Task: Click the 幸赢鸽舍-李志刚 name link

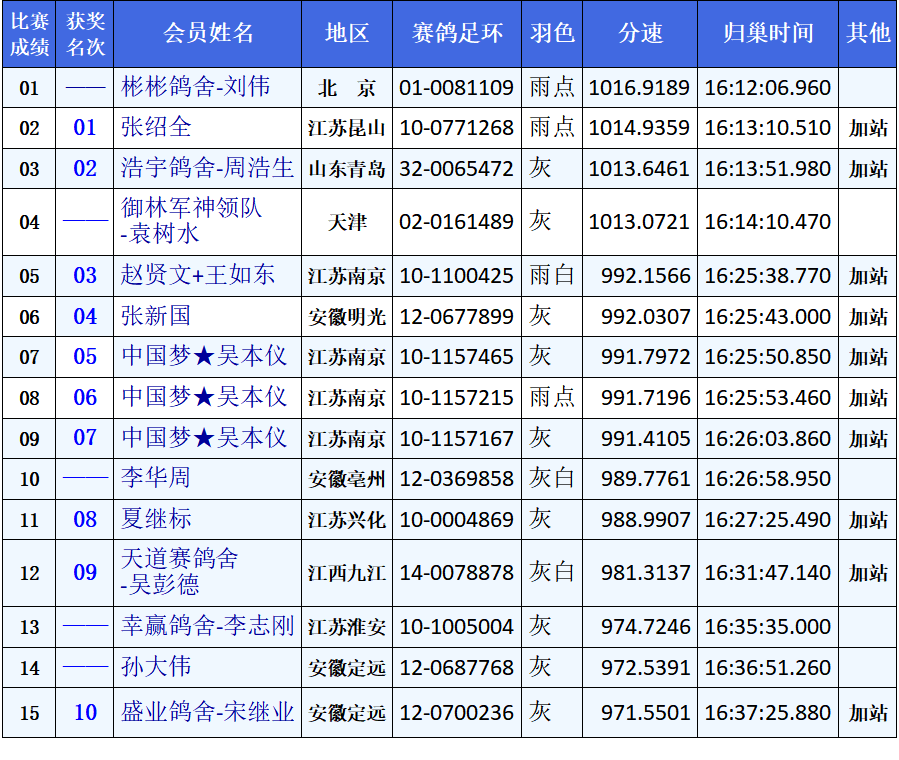Action: 207,626
